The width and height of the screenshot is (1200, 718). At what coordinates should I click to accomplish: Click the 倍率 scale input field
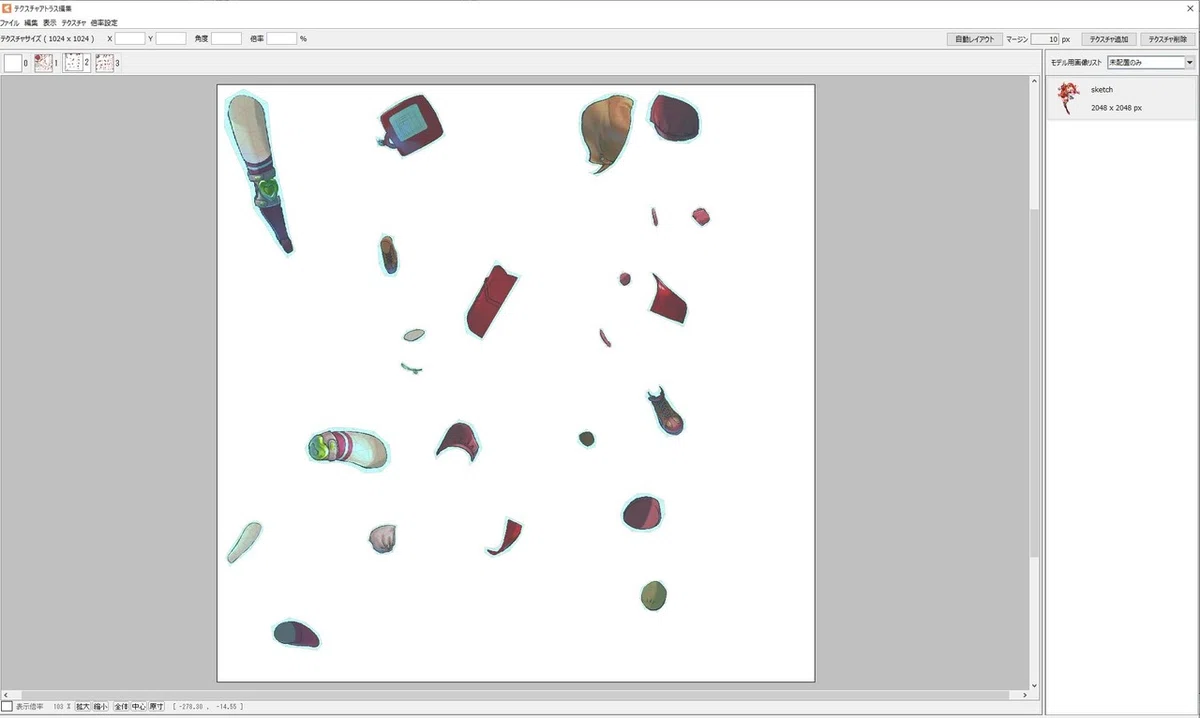[282, 39]
